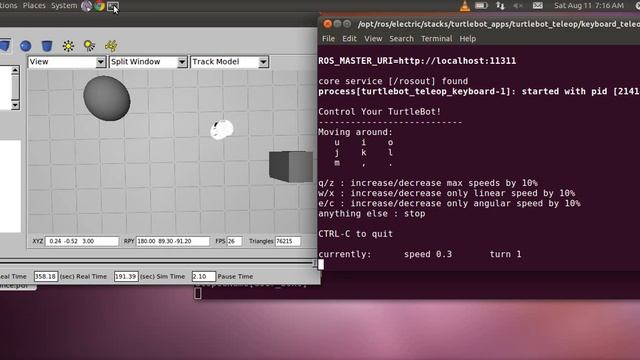Close the terminal window
The width and height of the screenshot is (640, 360).
point(327,24)
